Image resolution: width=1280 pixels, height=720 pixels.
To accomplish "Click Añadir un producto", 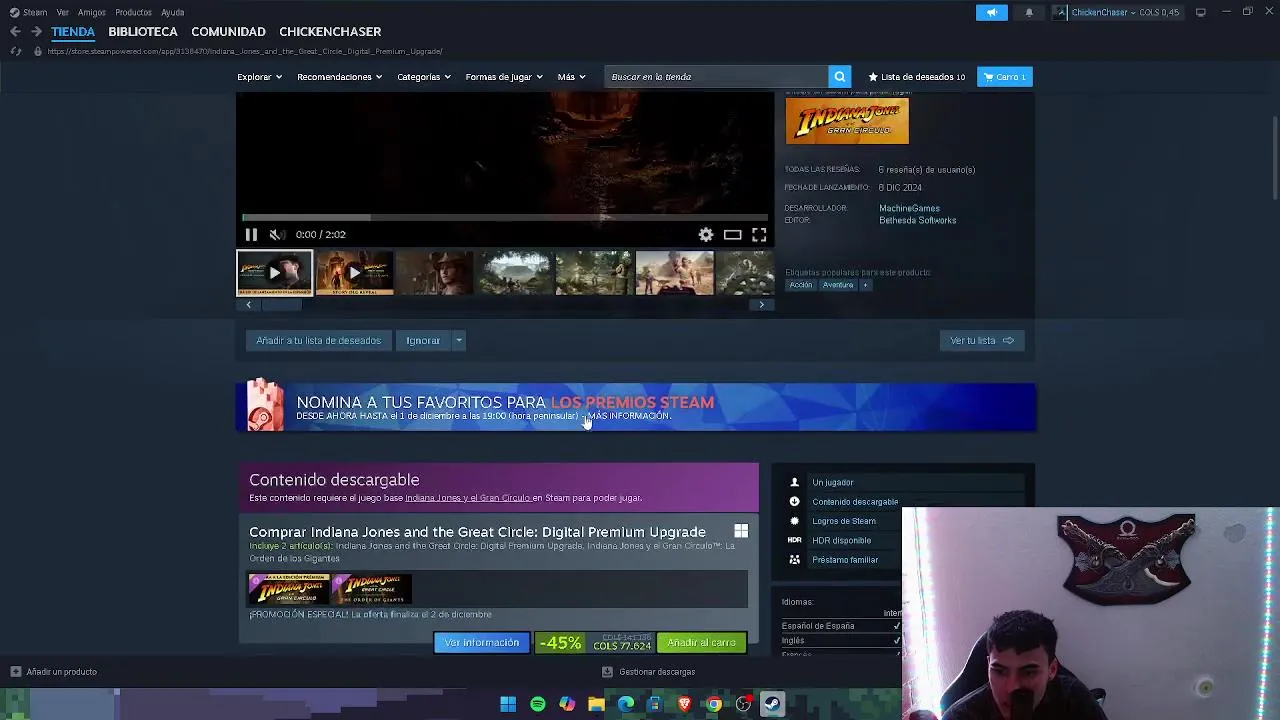I will coord(54,672).
